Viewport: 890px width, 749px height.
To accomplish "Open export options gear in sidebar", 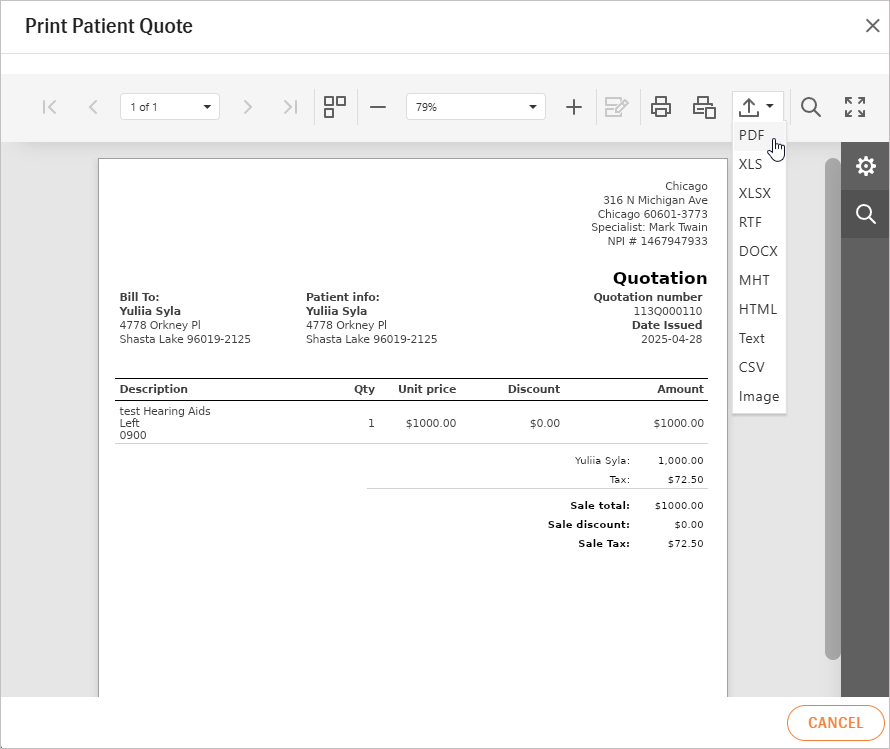I will [x=866, y=166].
